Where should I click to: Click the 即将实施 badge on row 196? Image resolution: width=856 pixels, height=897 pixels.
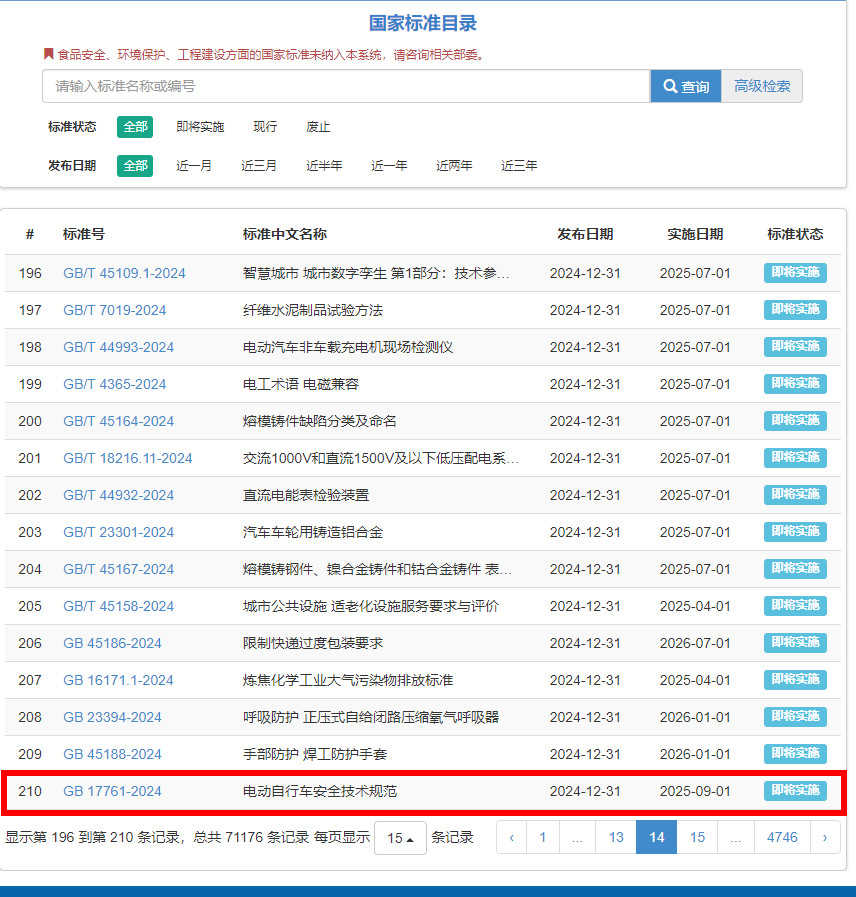point(795,272)
